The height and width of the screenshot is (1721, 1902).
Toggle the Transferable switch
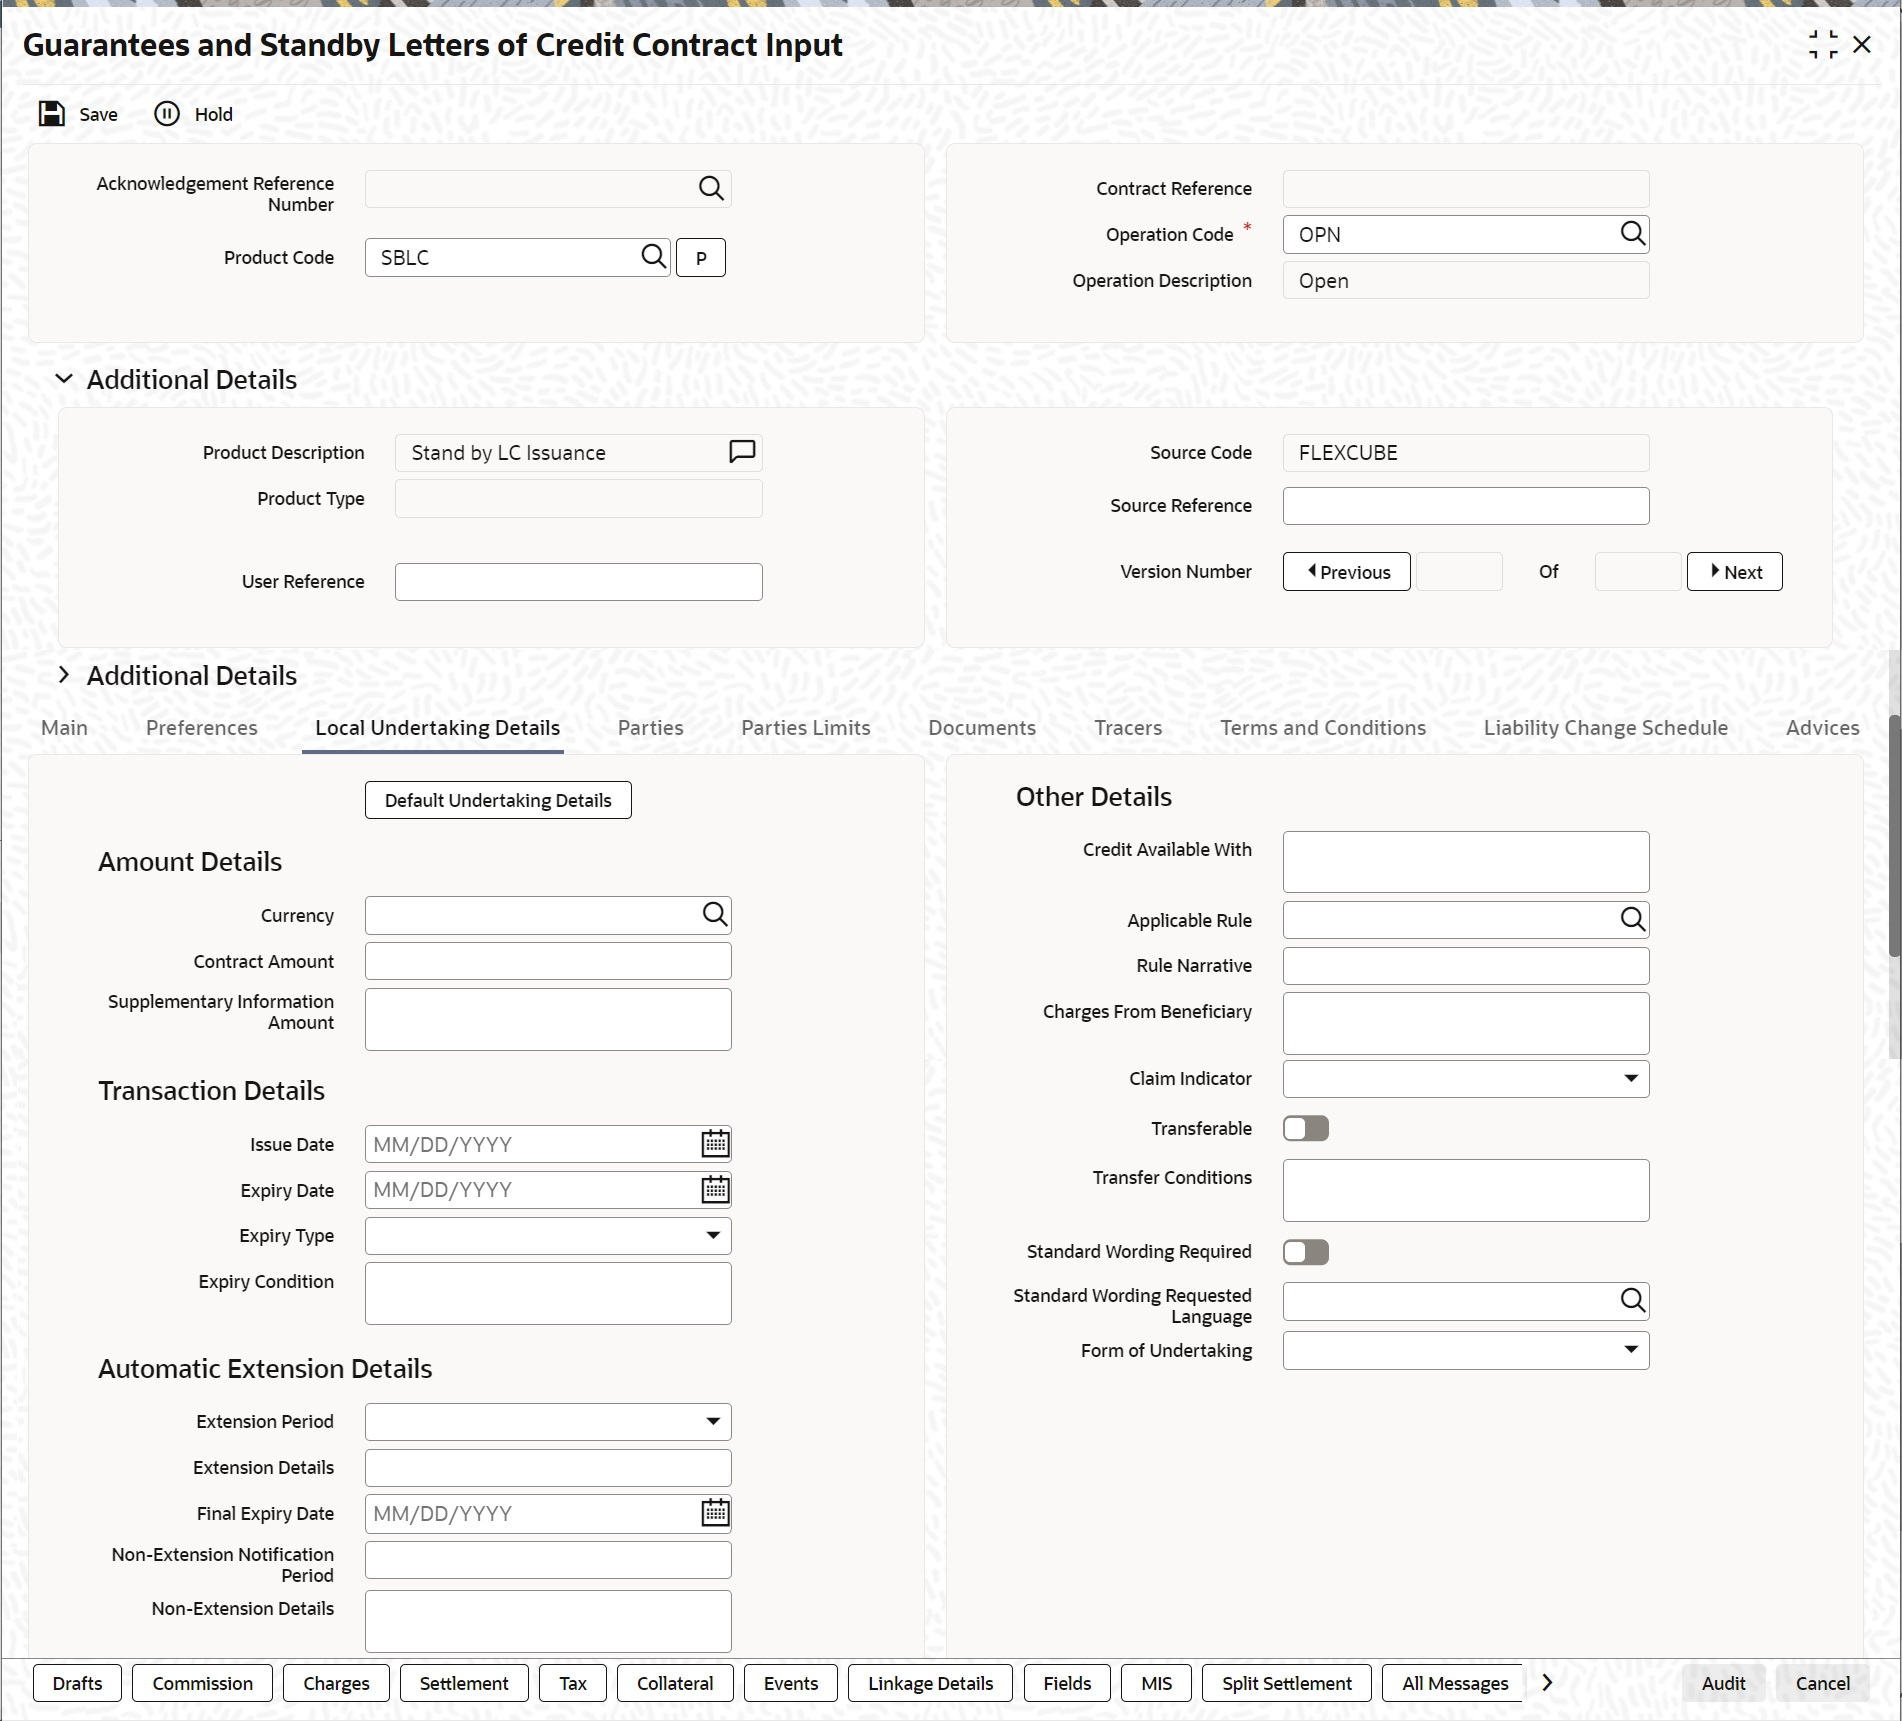[x=1306, y=1128]
